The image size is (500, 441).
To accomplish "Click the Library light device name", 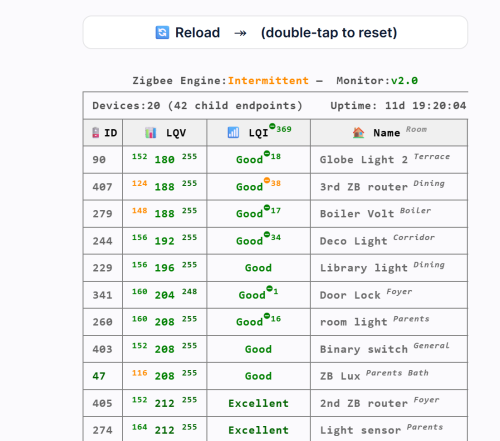I will pos(364,268).
